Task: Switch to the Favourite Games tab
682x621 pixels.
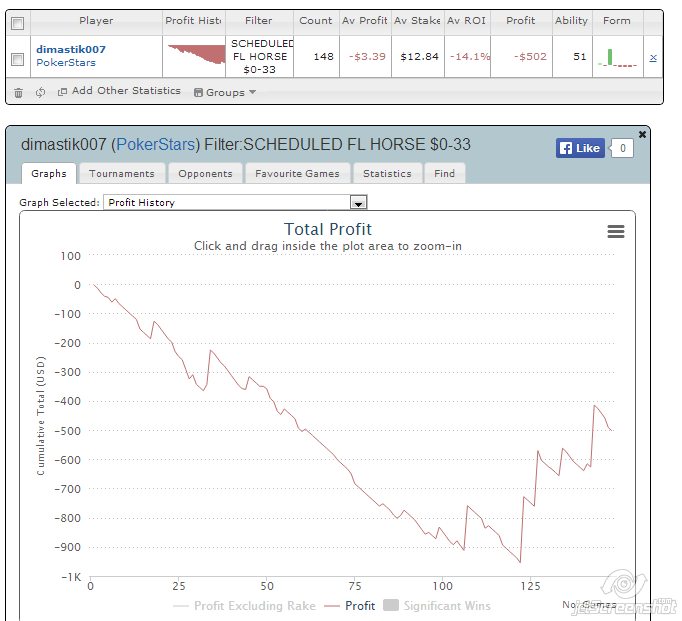Action: pyautogui.click(x=298, y=174)
